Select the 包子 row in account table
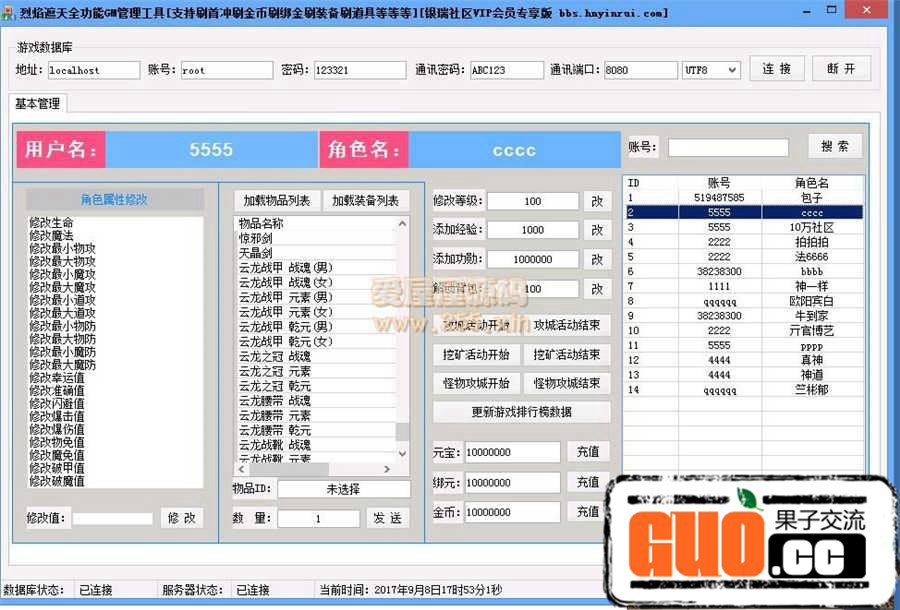Image resolution: width=900 pixels, height=610 pixels. [x=742, y=198]
